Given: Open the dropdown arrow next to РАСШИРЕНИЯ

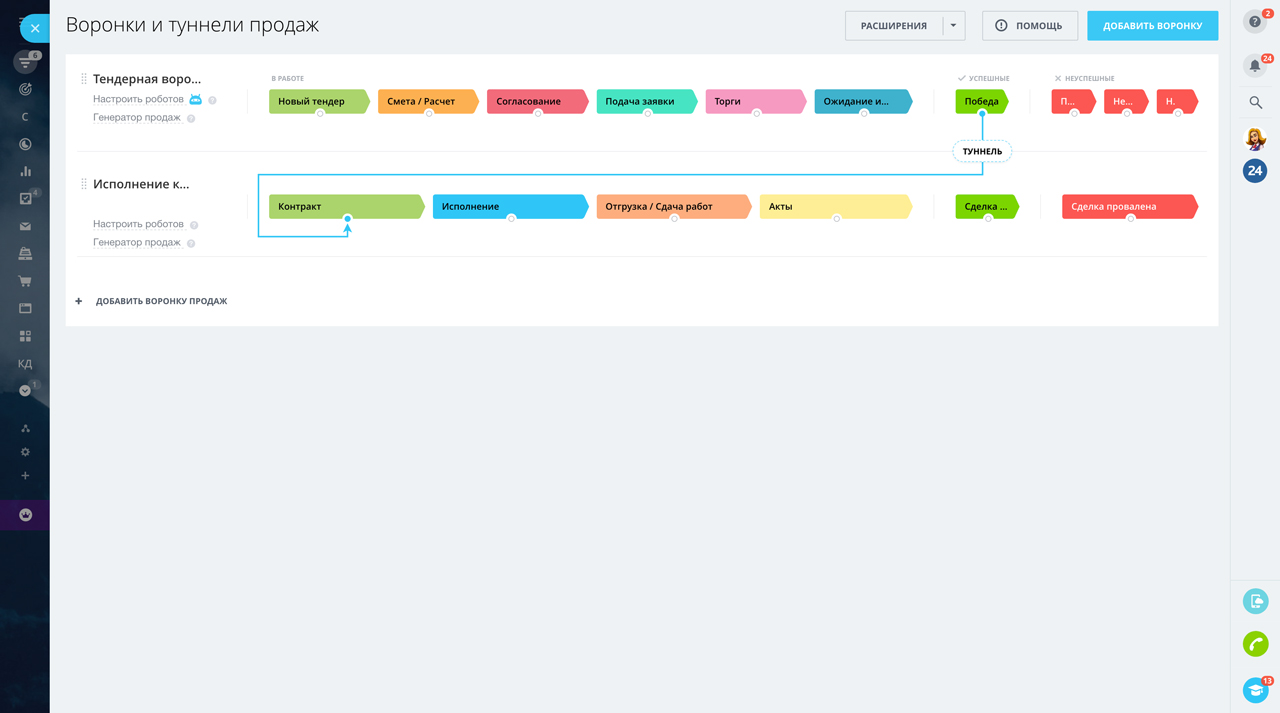Looking at the screenshot, I should pos(953,26).
